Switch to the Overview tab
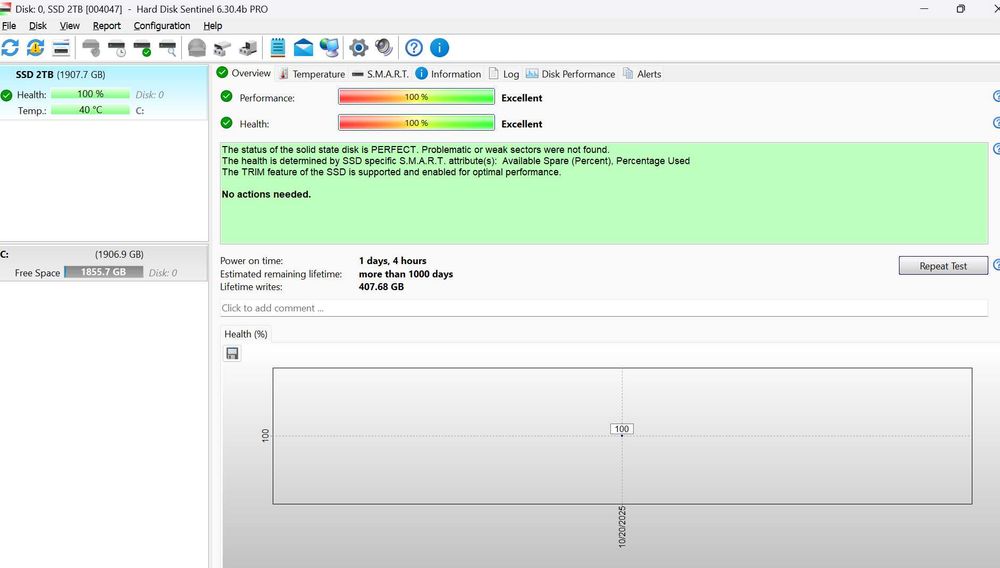Image resolution: width=1000 pixels, height=568 pixels. point(244,73)
